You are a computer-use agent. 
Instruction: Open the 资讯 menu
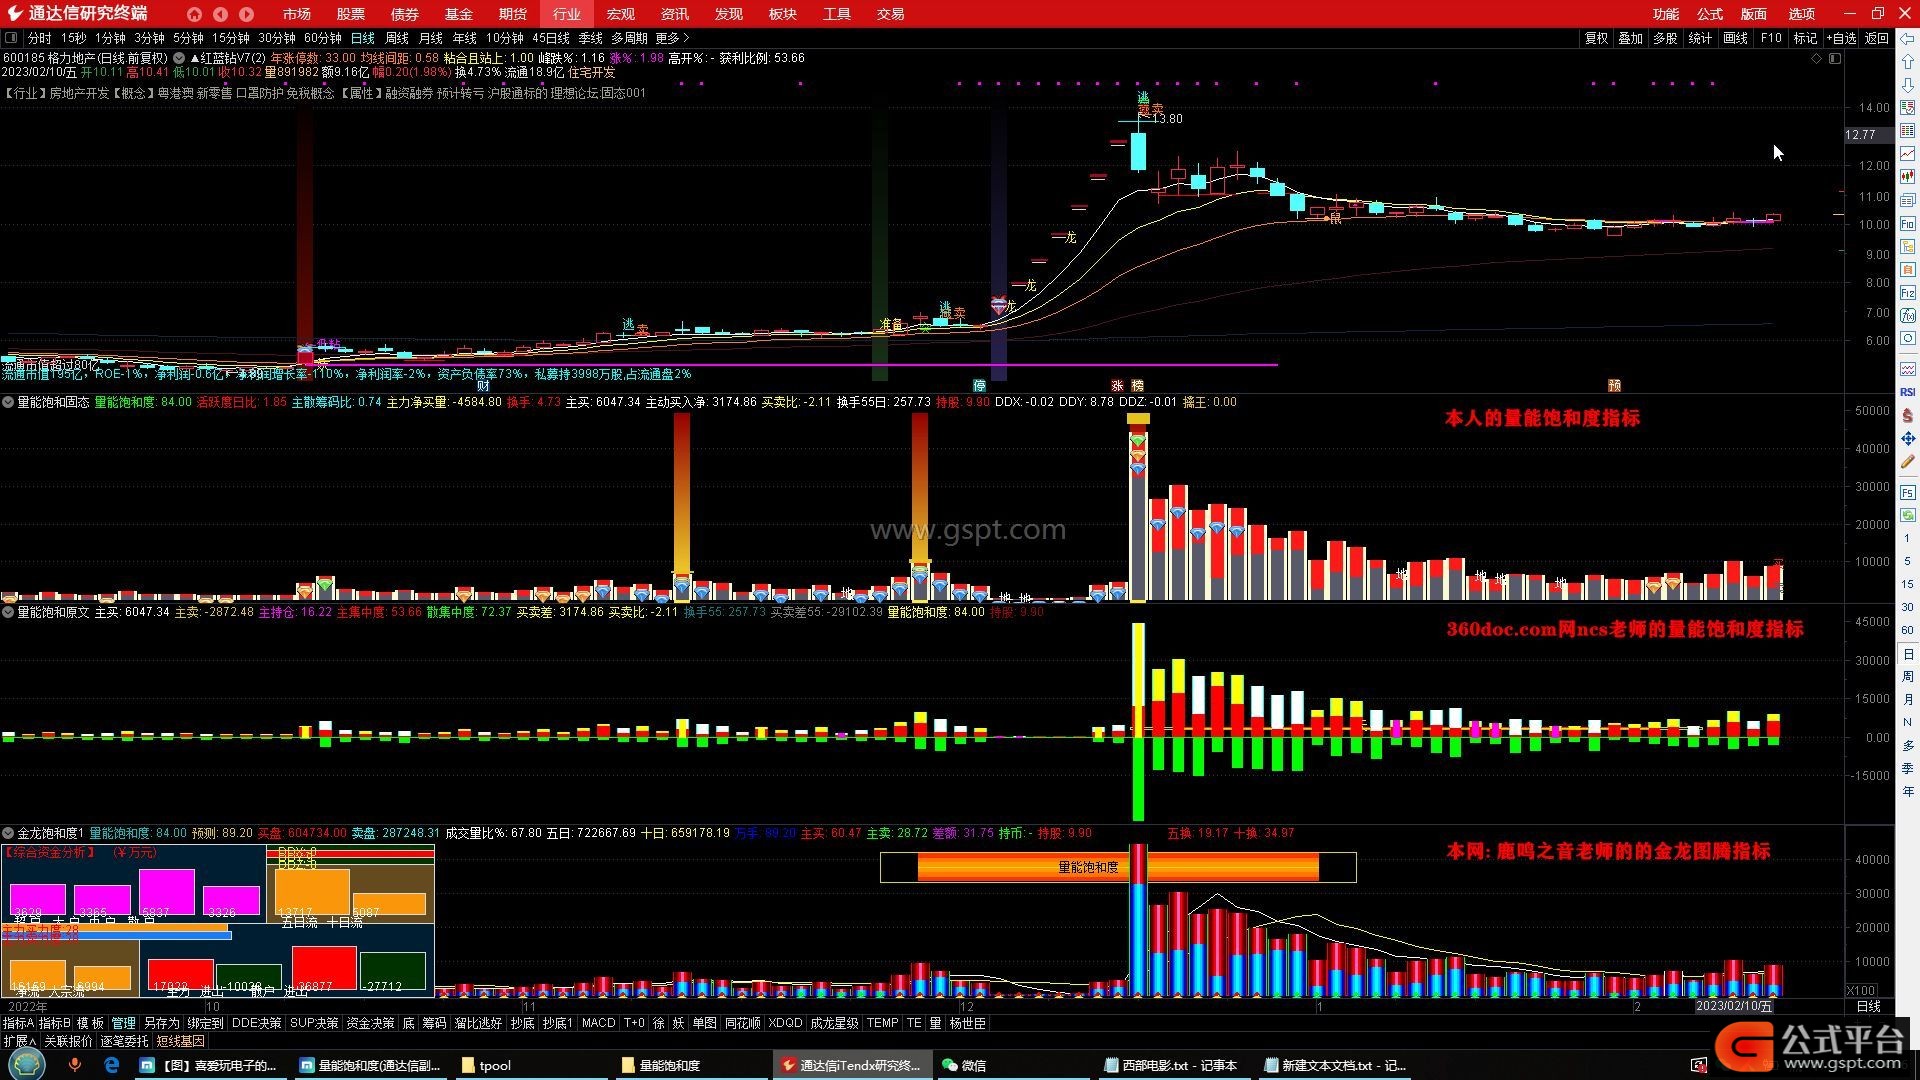point(674,14)
